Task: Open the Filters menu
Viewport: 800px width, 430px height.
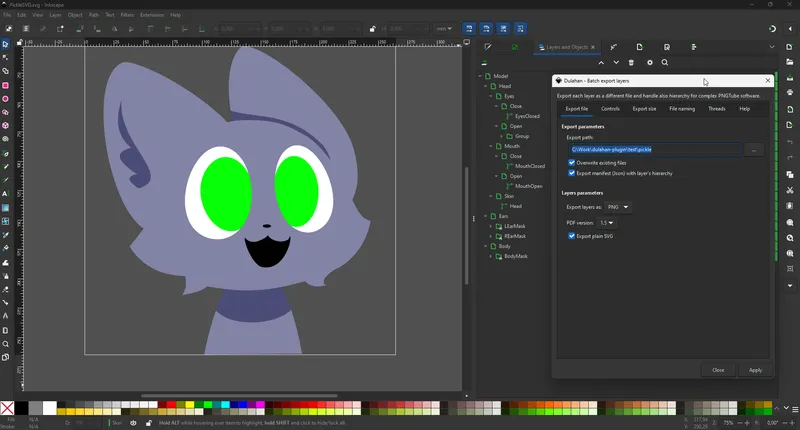Action: (127, 15)
